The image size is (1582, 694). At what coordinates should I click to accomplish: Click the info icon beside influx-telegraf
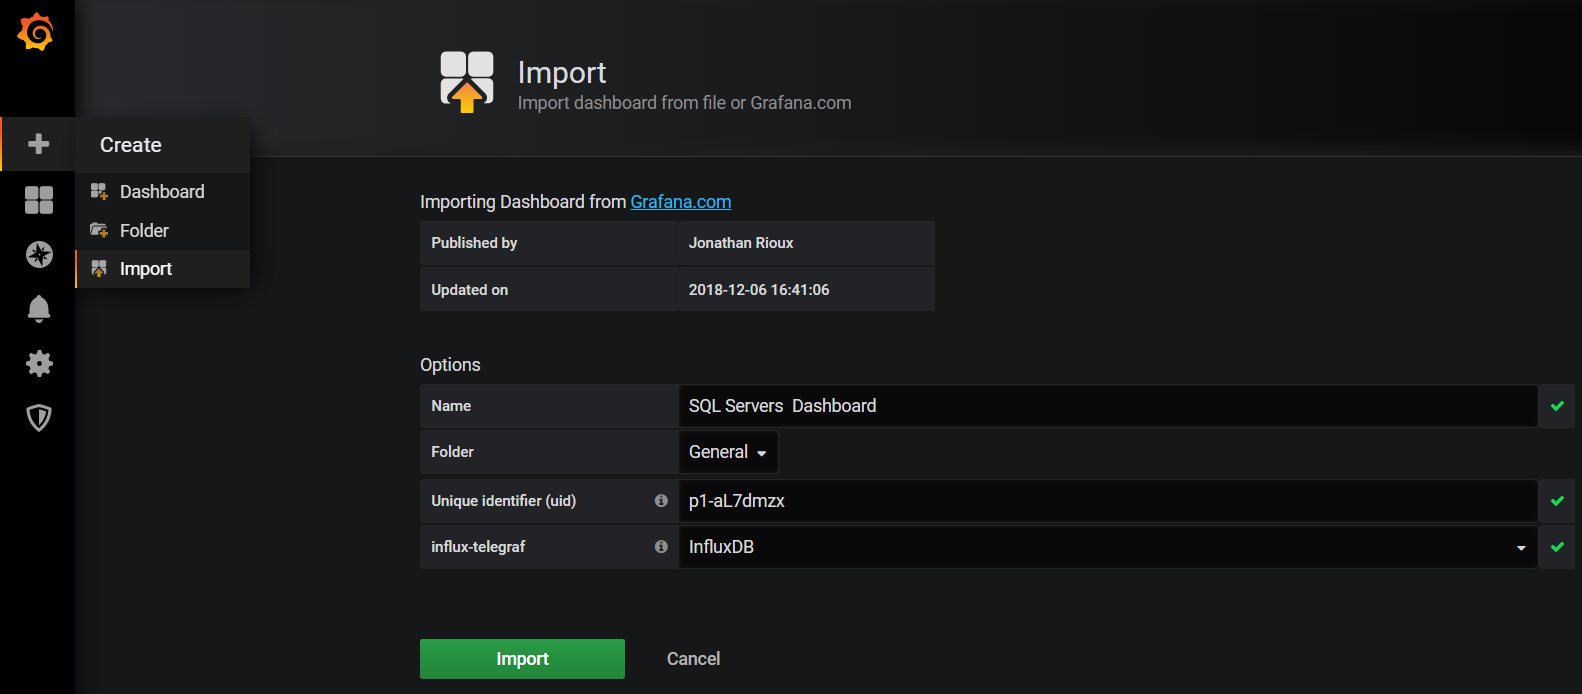pos(661,546)
